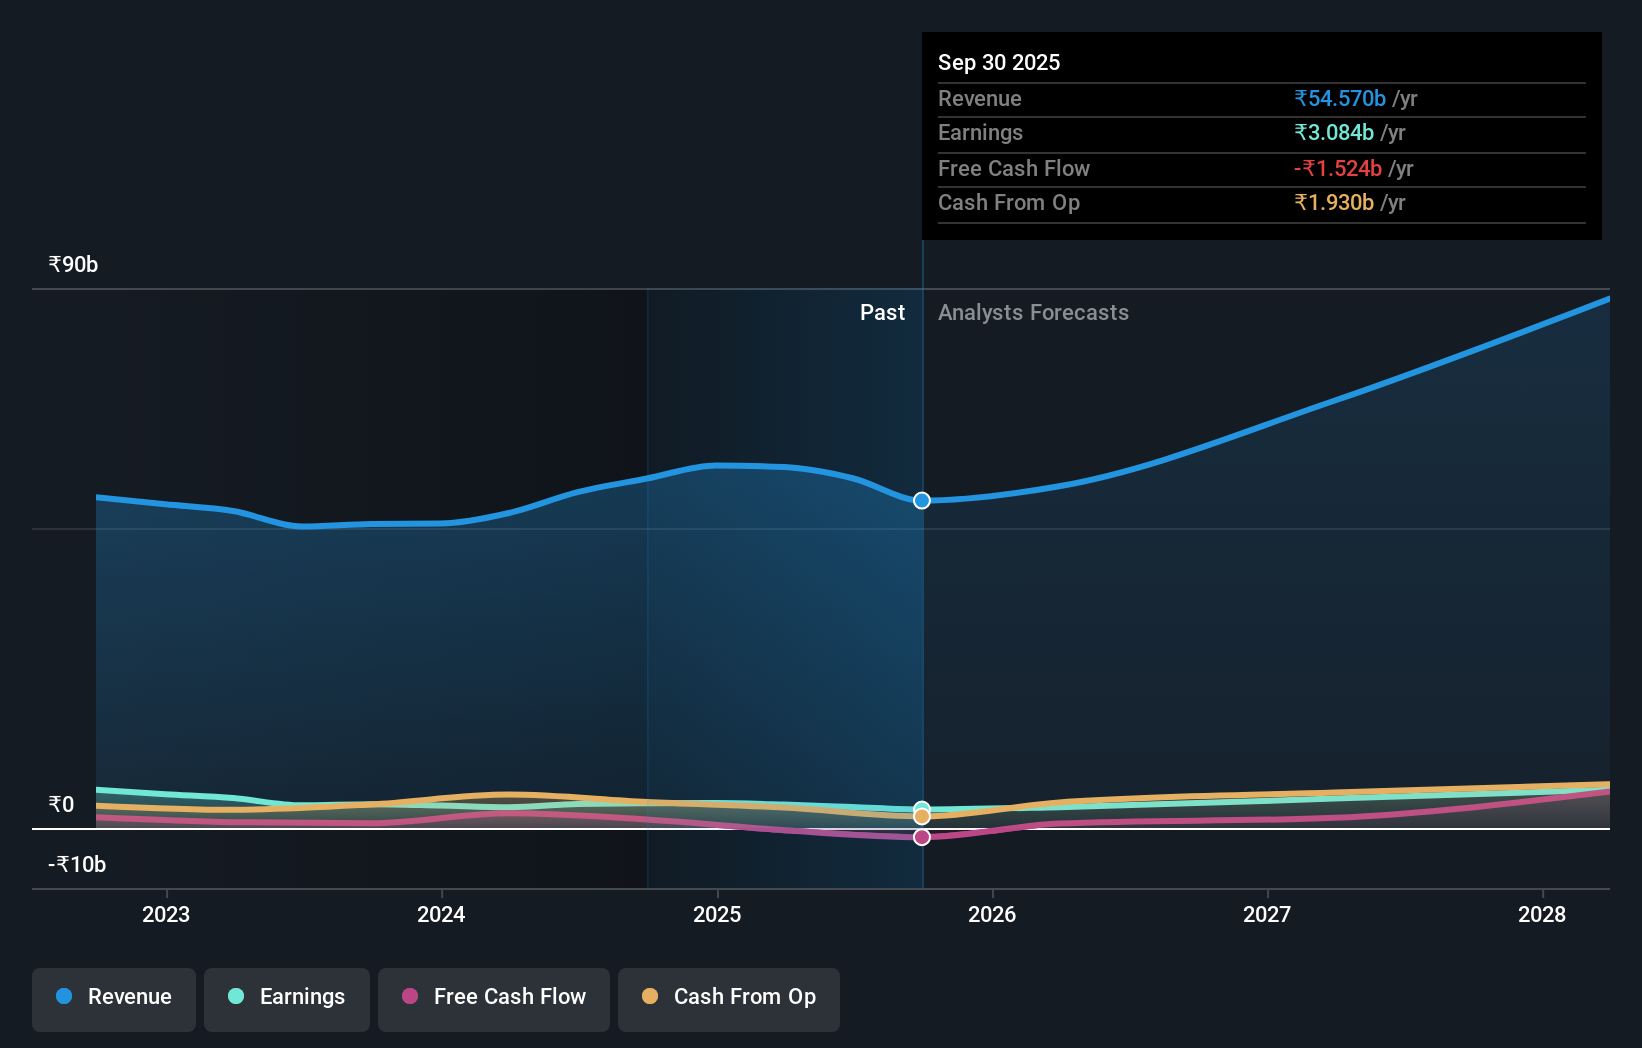Select the orange Cash From Op legend dot
Screen dimensions: 1642x1048
click(652, 997)
